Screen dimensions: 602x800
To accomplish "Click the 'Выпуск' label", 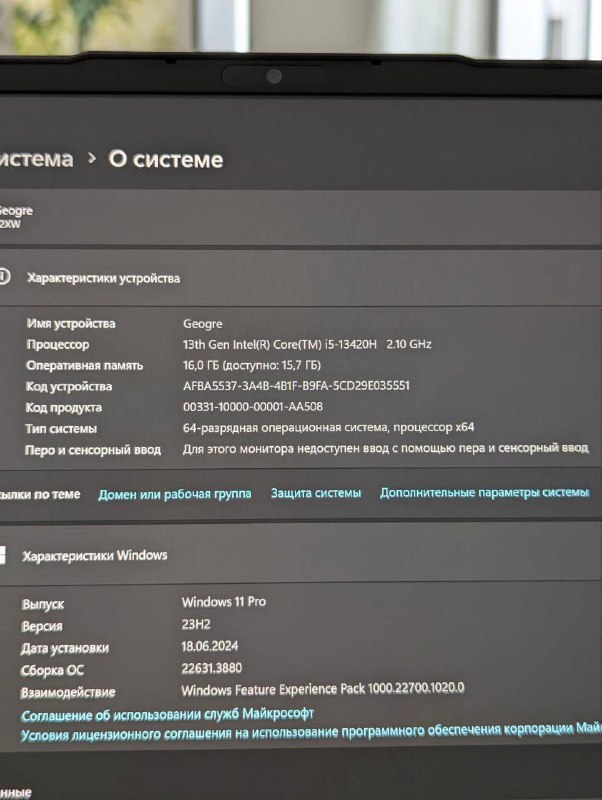I will click(43, 605).
